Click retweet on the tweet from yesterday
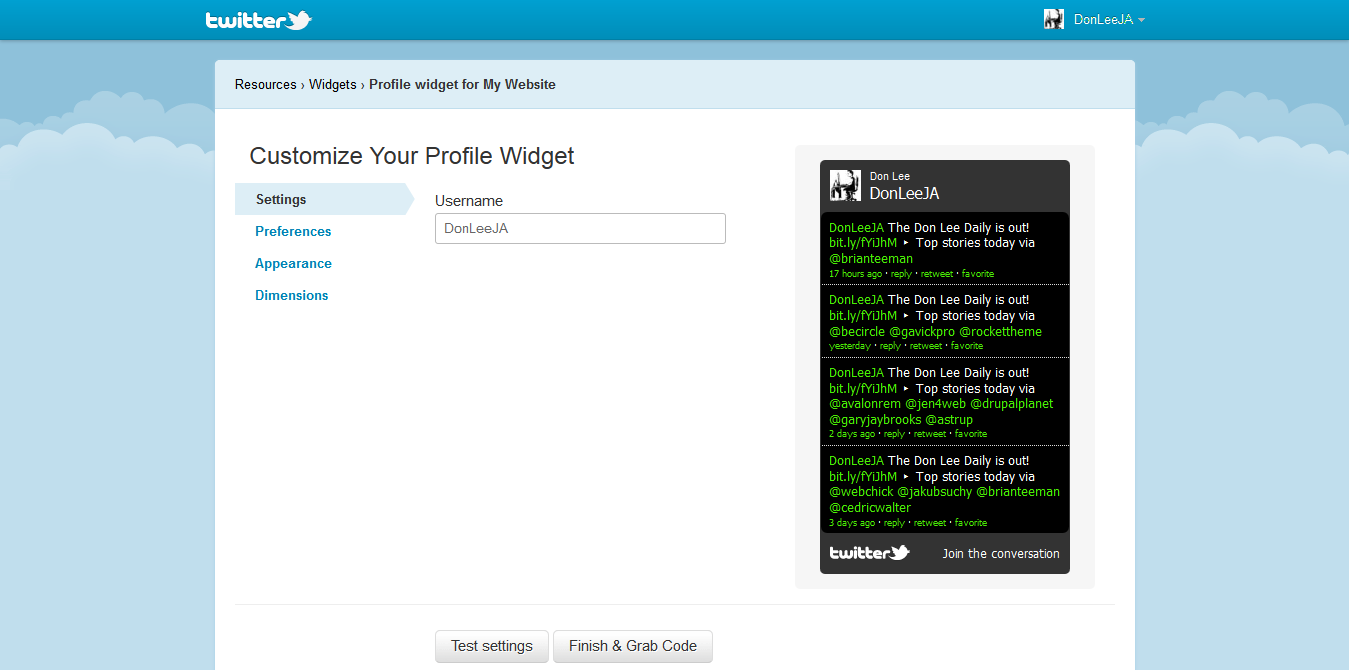 pos(926,346)
